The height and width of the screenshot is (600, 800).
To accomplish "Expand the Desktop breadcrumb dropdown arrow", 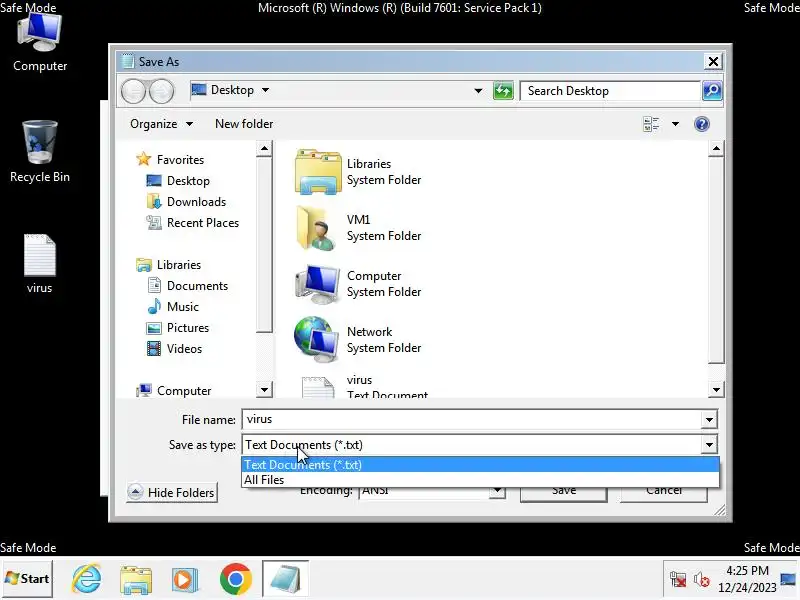I will click(x=265, y=90).
